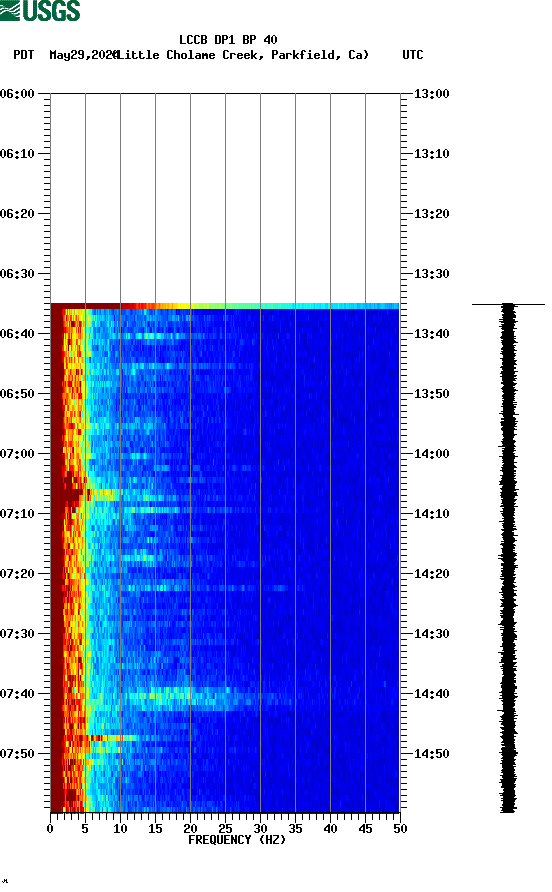Click the '45' frequency axis label
This screenshot has width=552, height=892.
(x=365, y=829)
